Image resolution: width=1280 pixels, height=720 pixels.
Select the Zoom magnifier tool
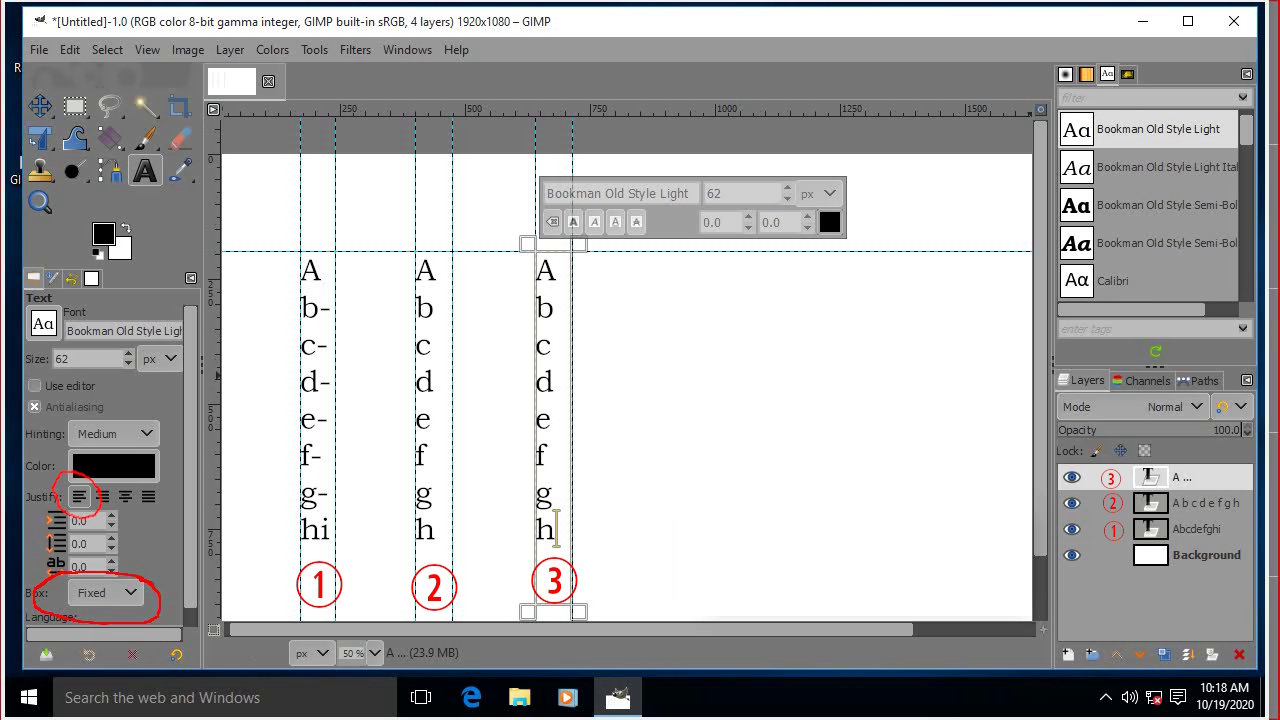click(x=40, y=203)
